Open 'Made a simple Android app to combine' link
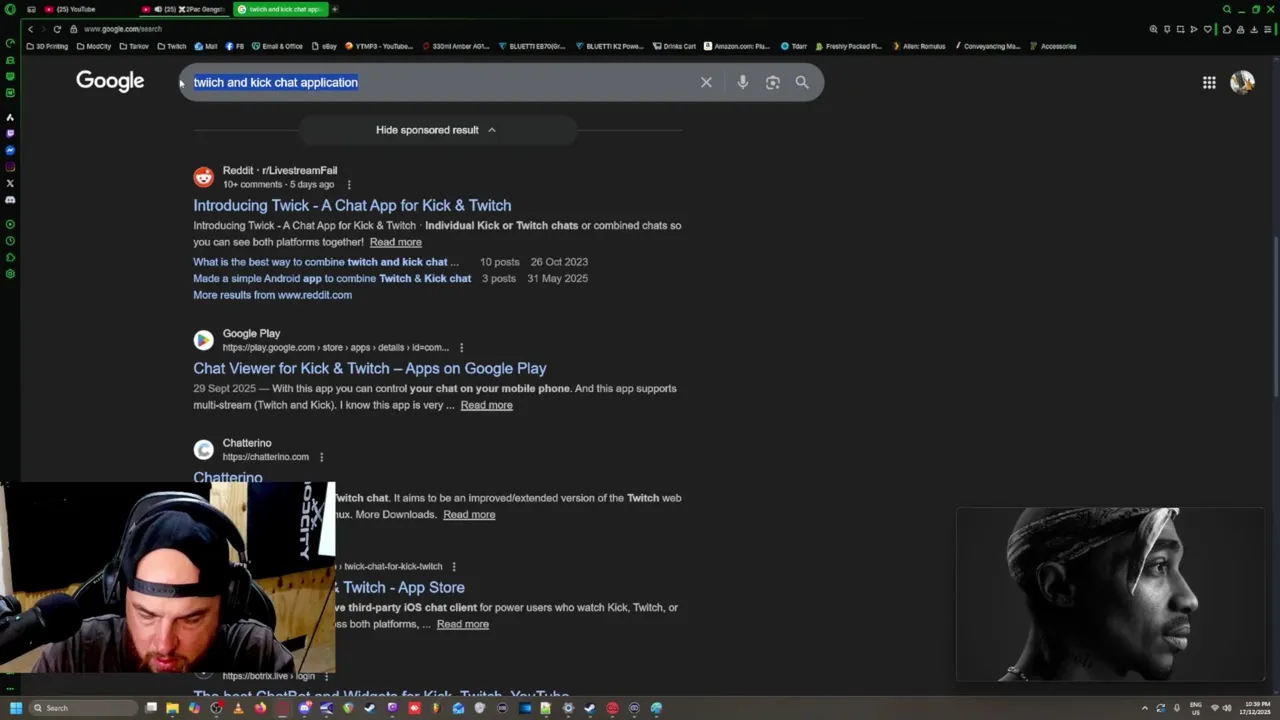 [x=332, y=278]
